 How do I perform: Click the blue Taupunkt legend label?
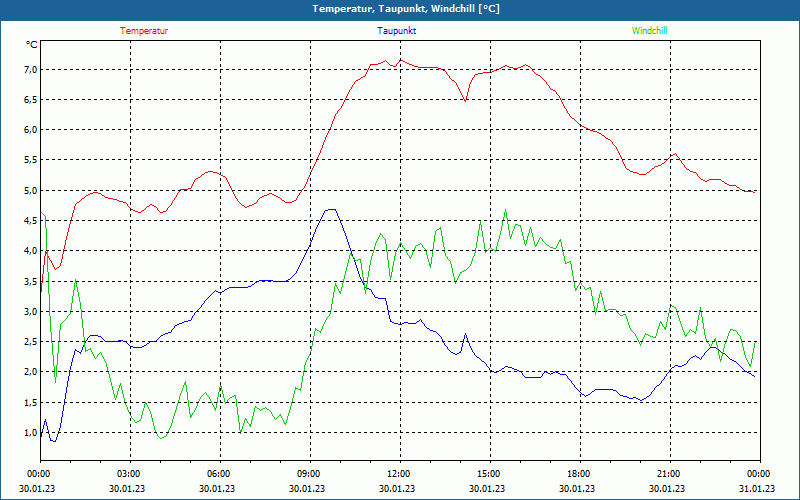point(396,31)
